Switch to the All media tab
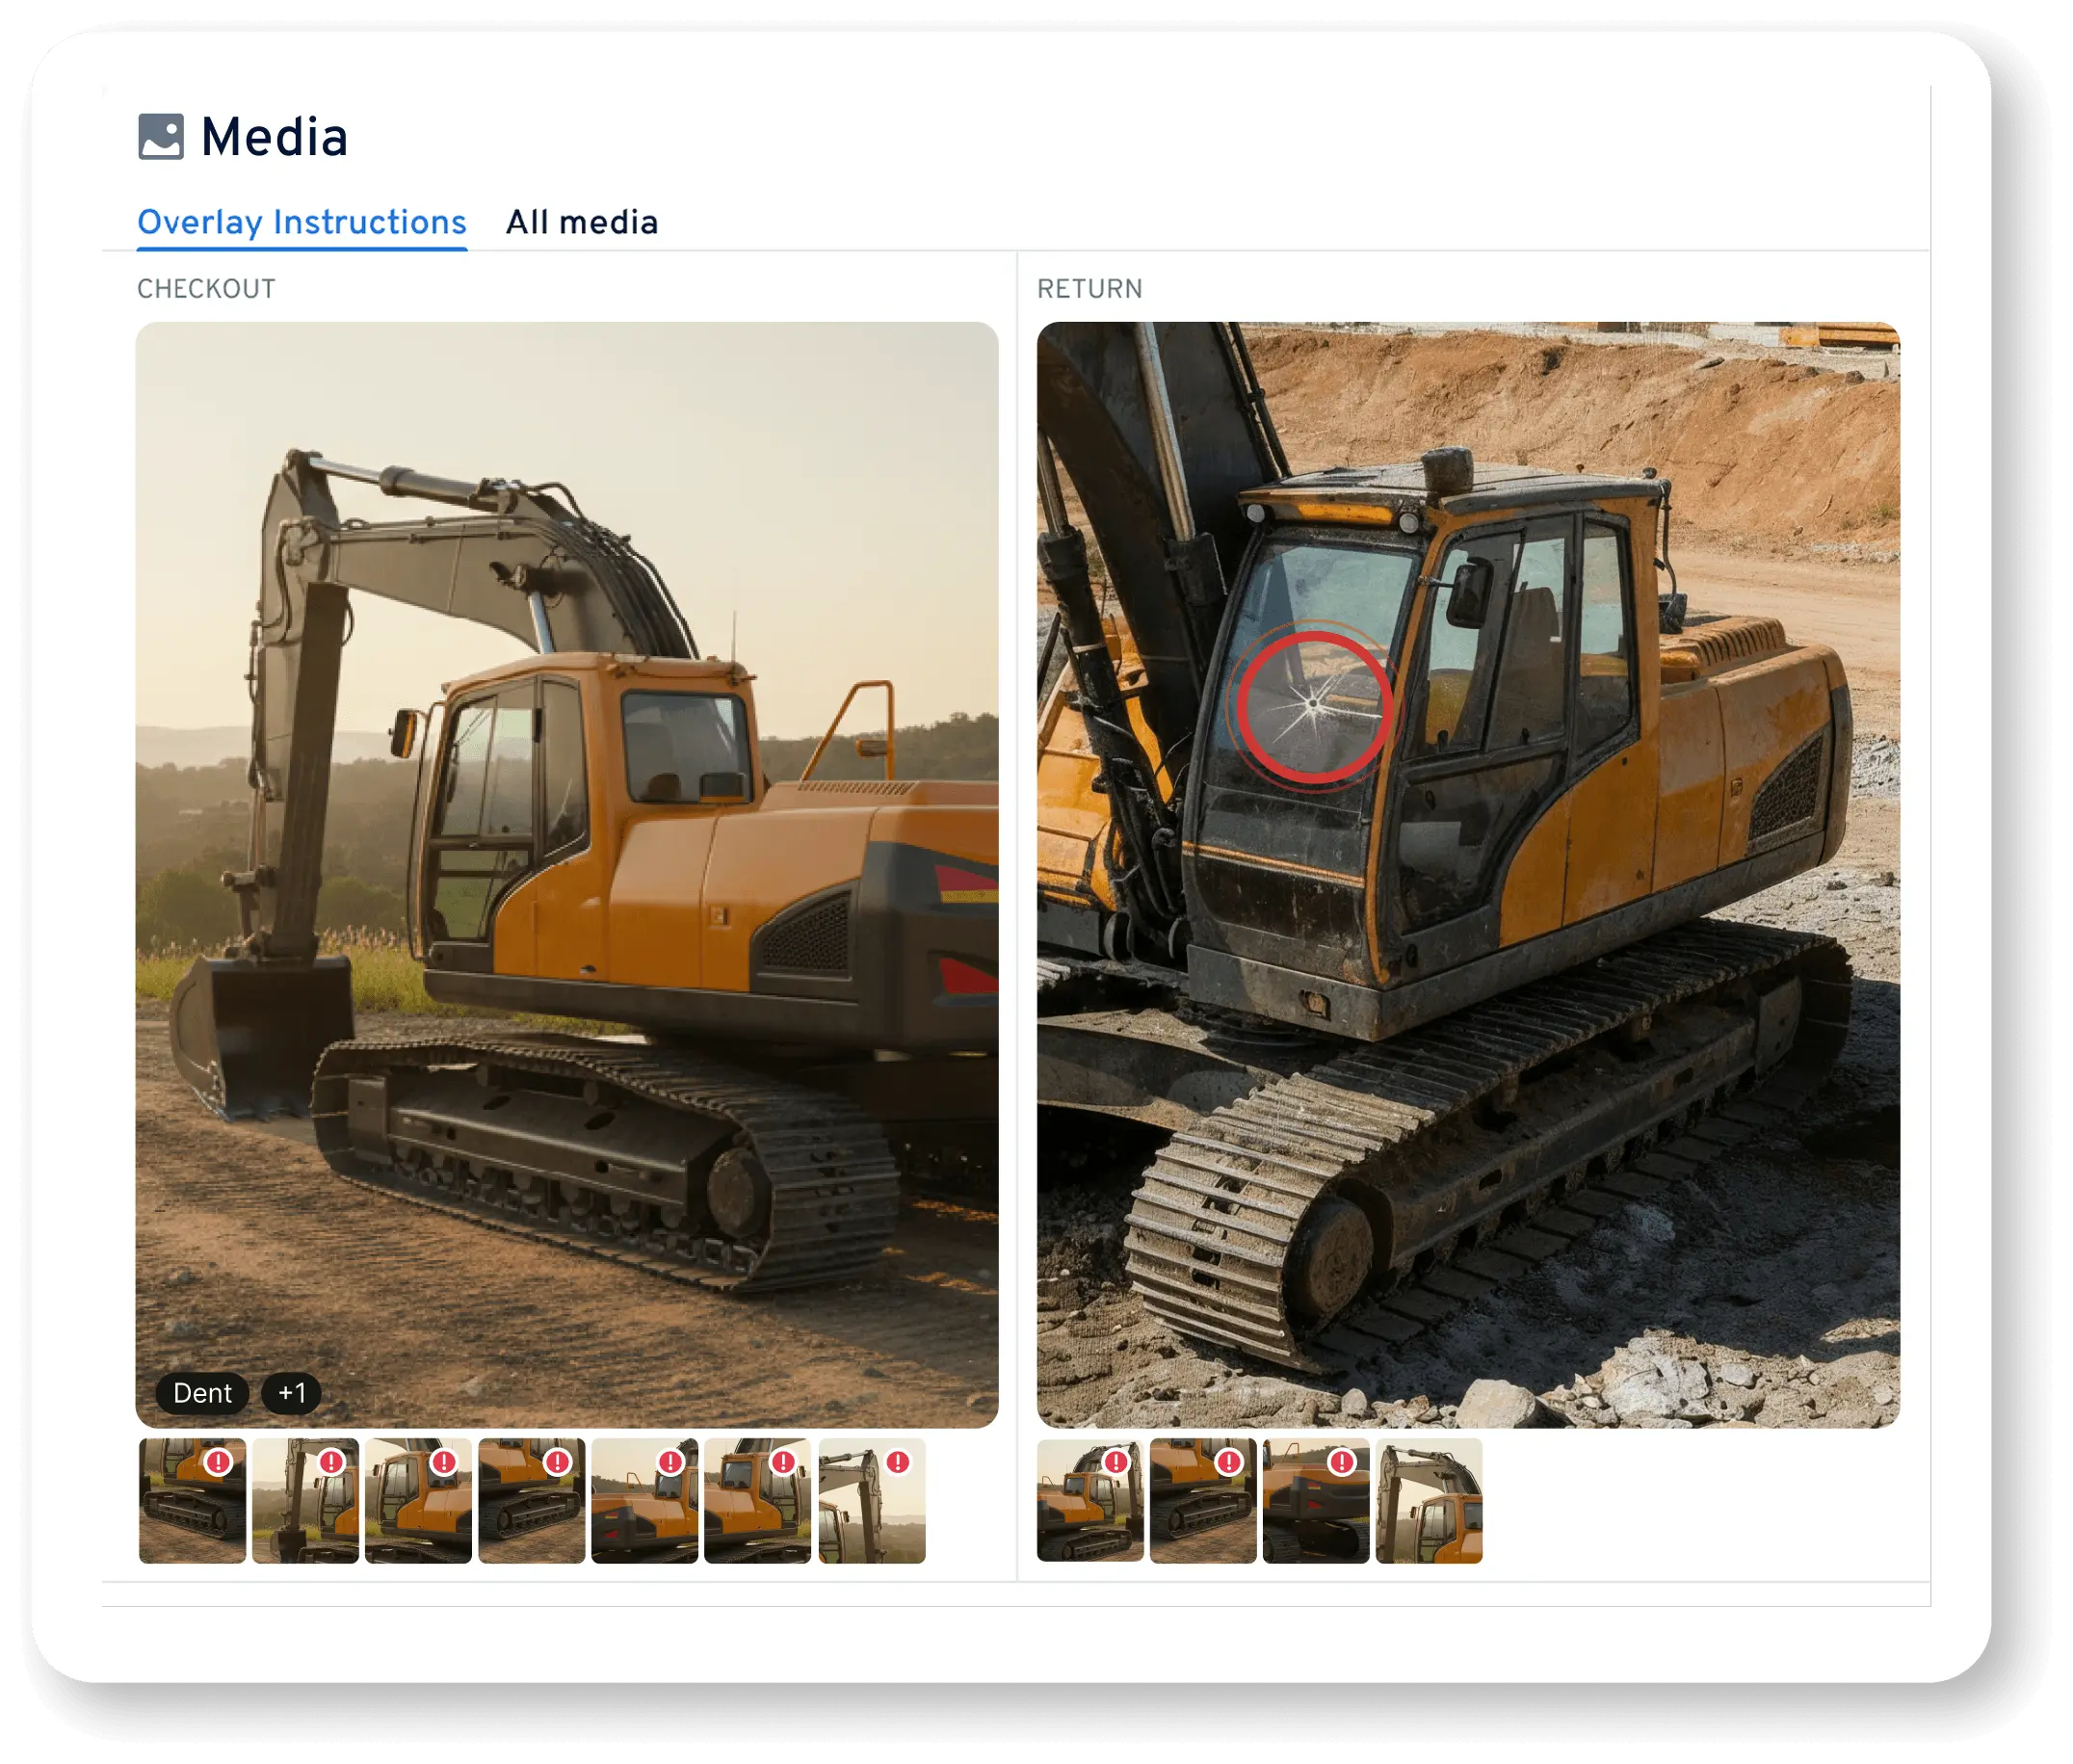The image size is (2073, 1764). [581, 222]
